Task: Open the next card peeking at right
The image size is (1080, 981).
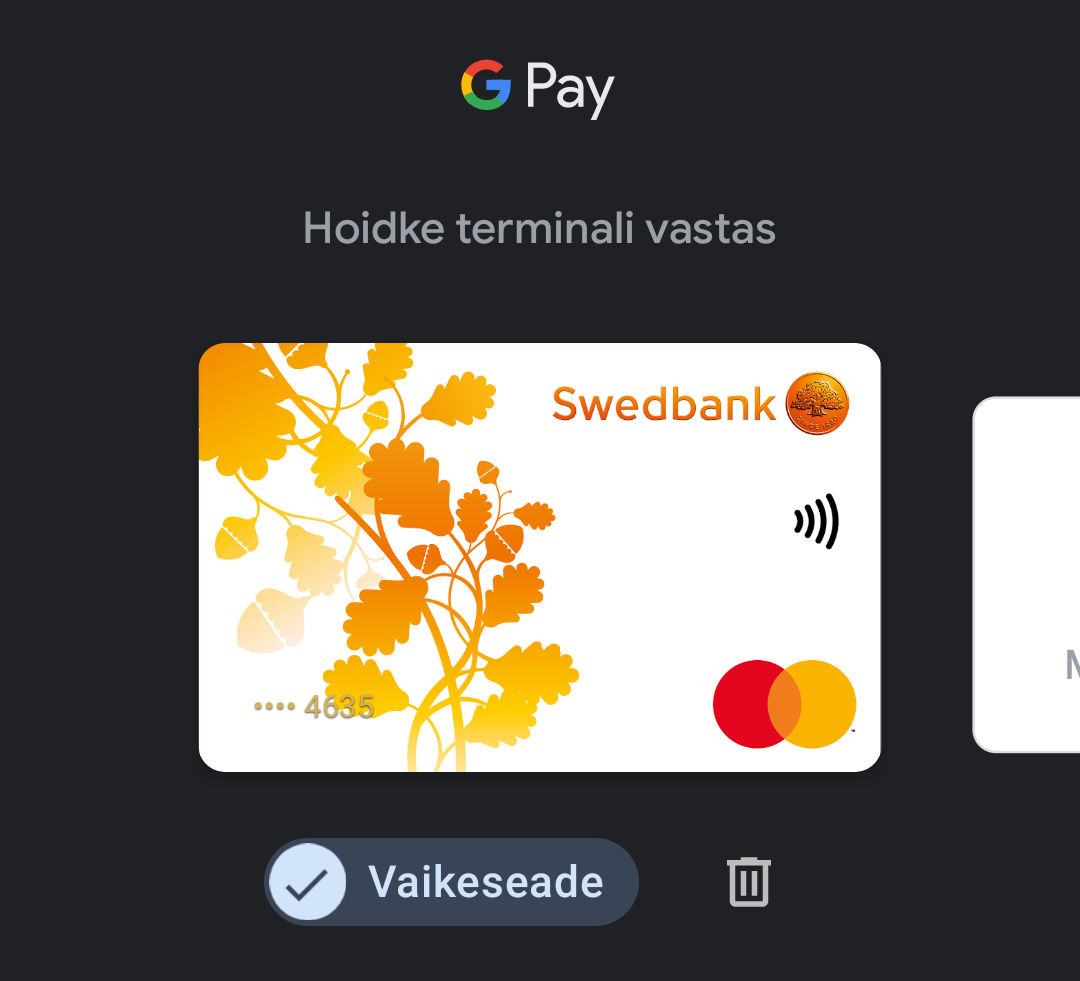Action: point(1026,575)
